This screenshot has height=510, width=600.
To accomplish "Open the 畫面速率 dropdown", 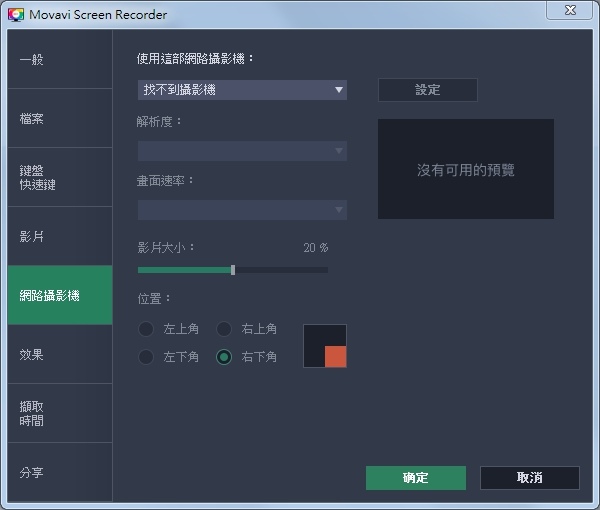I will click(242, 210).
